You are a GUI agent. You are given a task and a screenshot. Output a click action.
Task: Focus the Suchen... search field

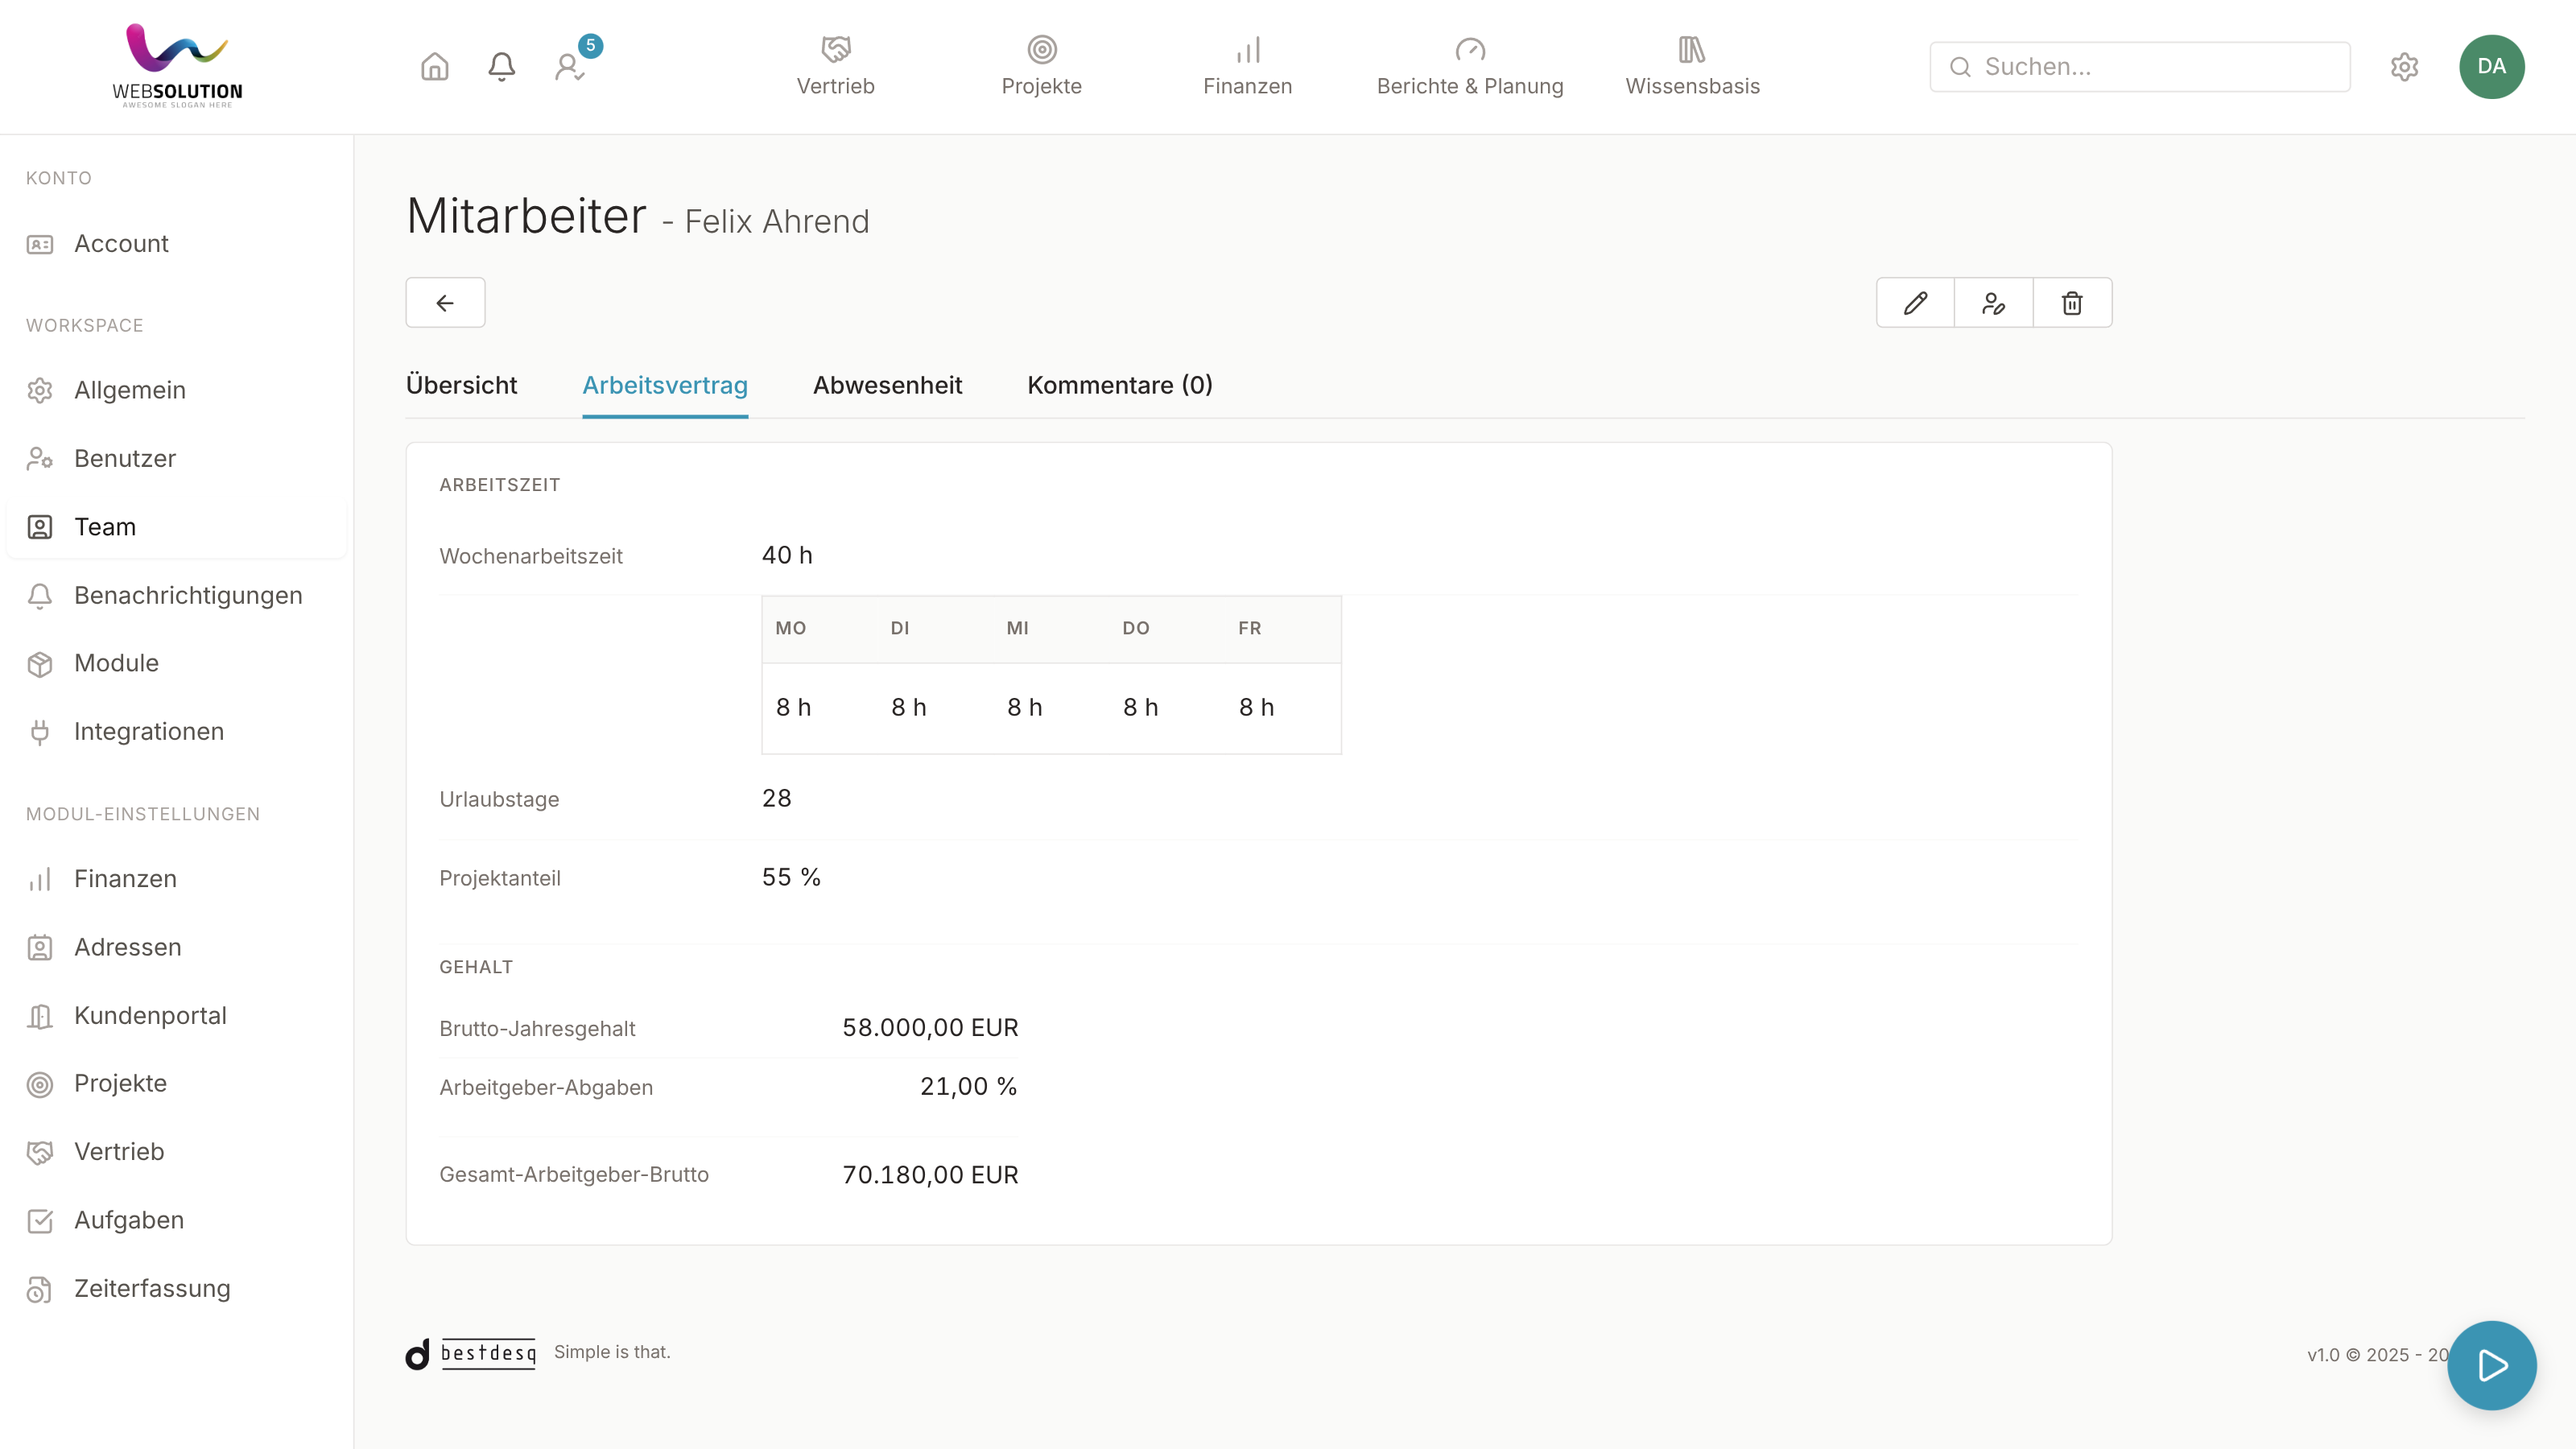(x=2140, y=67)
